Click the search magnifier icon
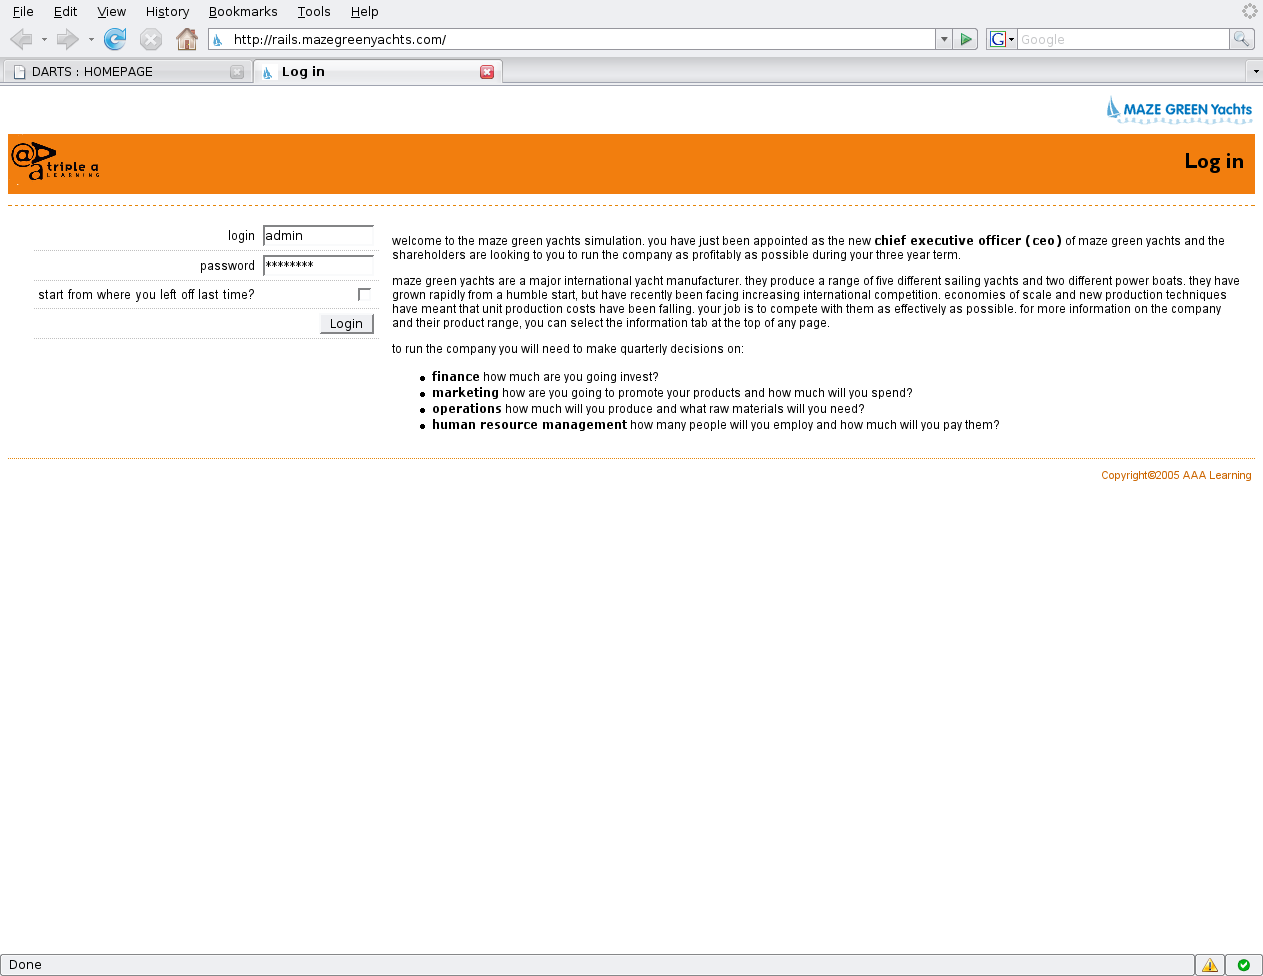The width and height of the screenshot is (1263, 976). tap(1241, 39)
